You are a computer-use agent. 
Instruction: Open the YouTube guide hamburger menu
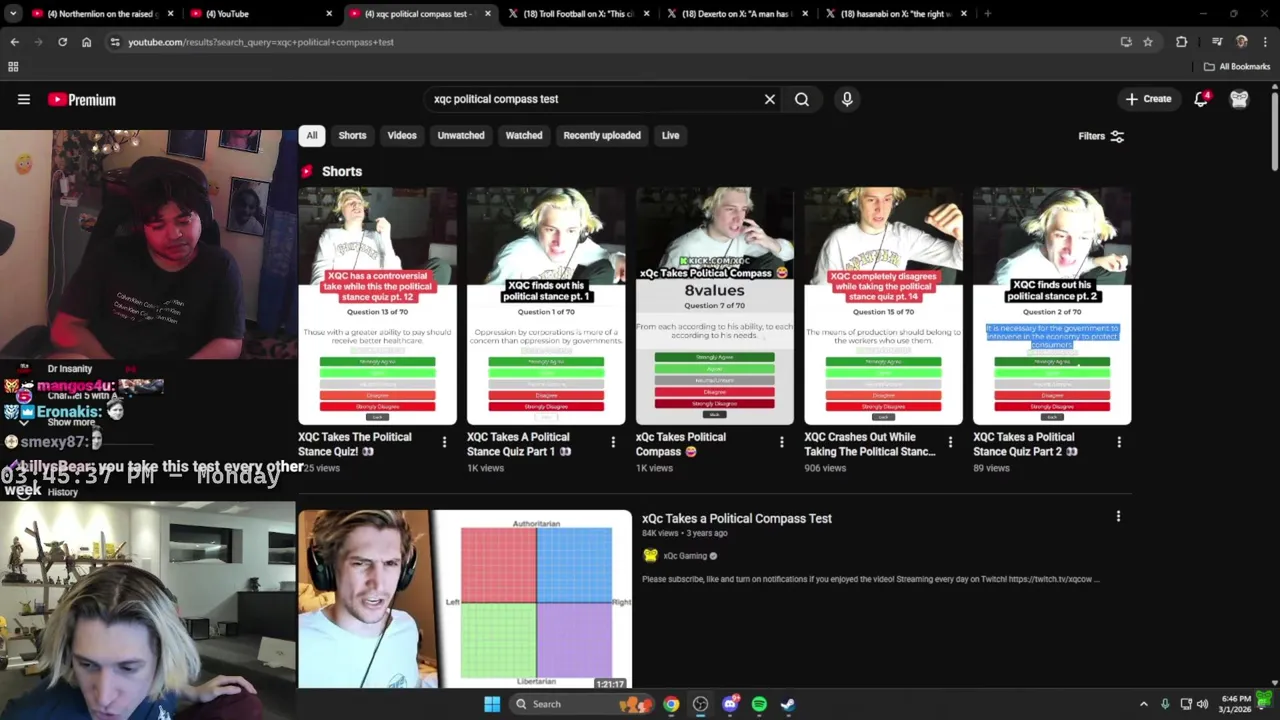(x=24, y=99)
